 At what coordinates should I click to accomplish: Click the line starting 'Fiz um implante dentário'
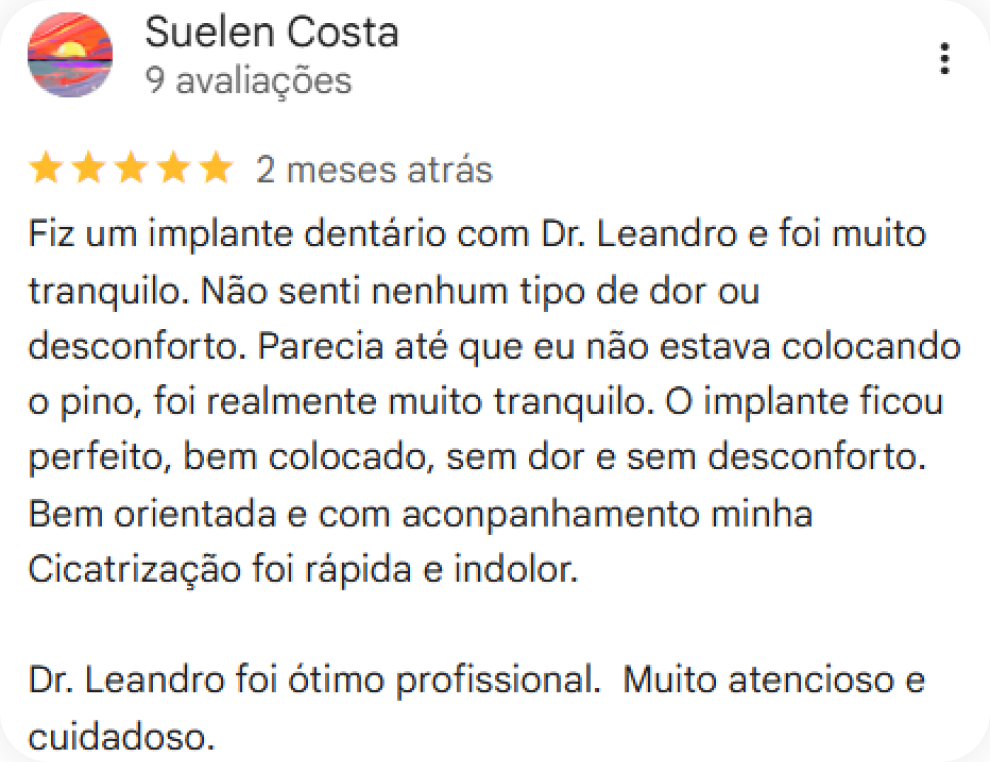[x=477, y=237]
